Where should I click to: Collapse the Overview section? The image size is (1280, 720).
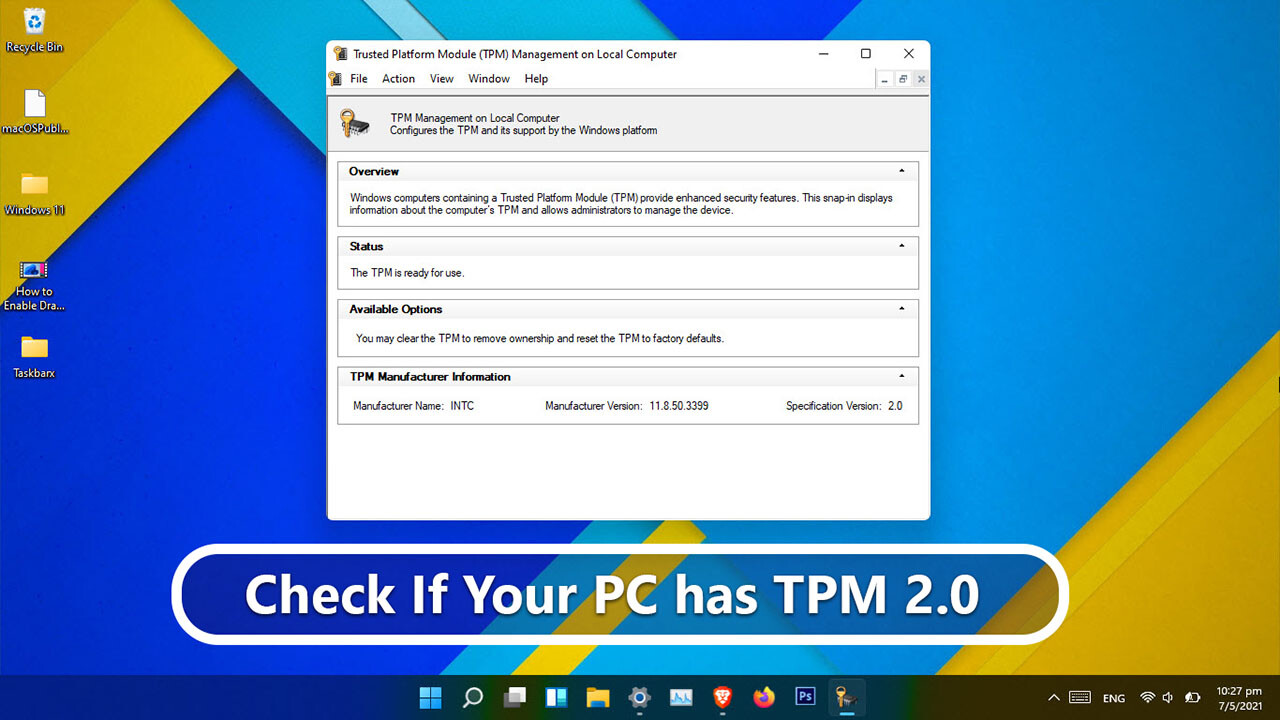902,171
